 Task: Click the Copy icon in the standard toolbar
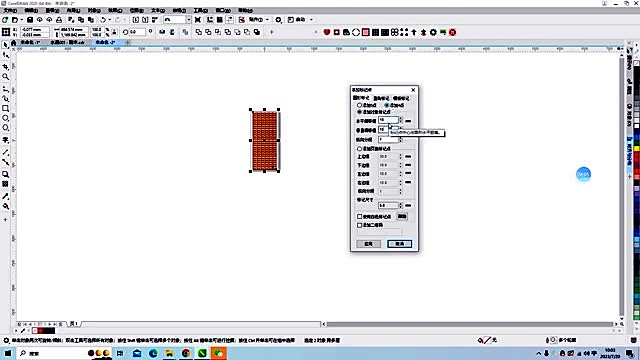[x=81, y=20]
